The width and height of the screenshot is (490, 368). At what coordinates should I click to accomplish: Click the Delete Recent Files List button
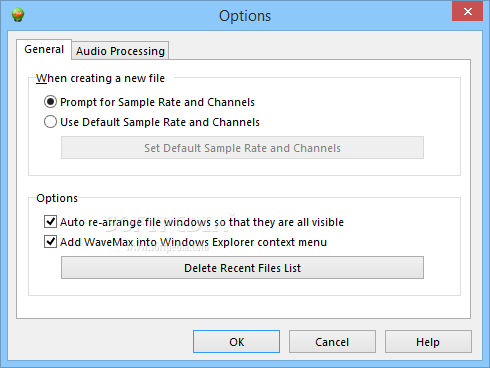[242, 268]
